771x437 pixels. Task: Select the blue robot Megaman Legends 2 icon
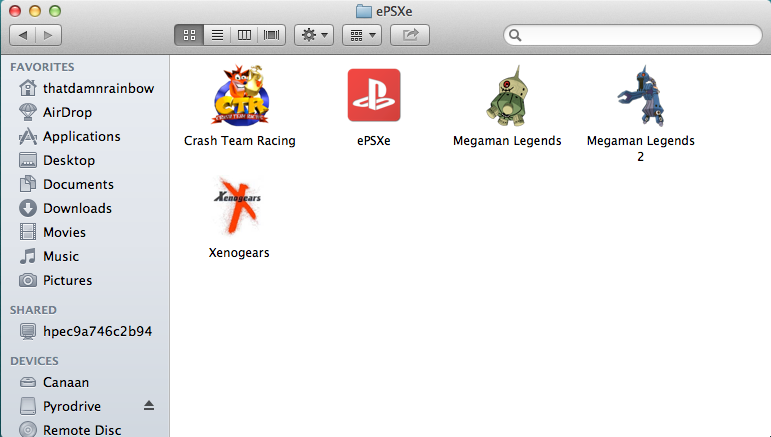(641, 96)
